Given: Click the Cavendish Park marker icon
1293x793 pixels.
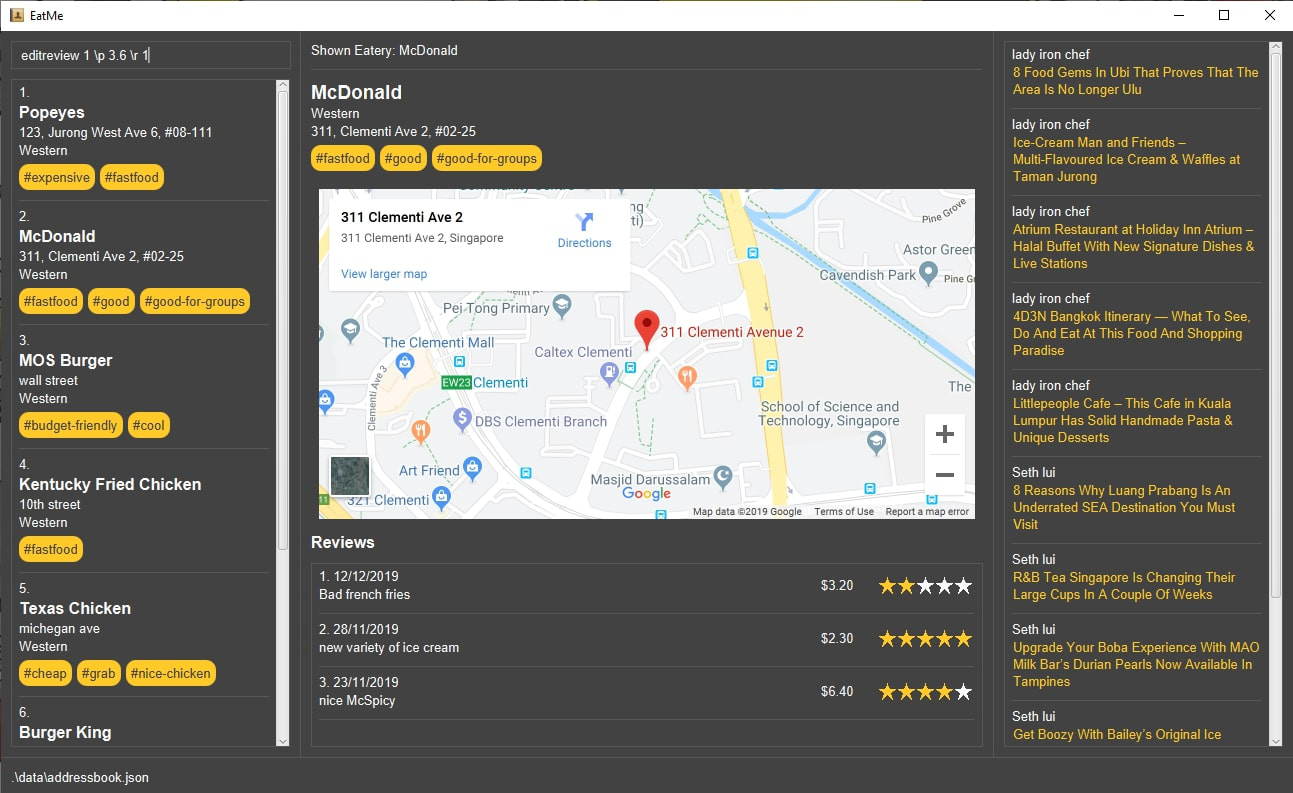Looking at the screenshot, I should click(928, 272).
